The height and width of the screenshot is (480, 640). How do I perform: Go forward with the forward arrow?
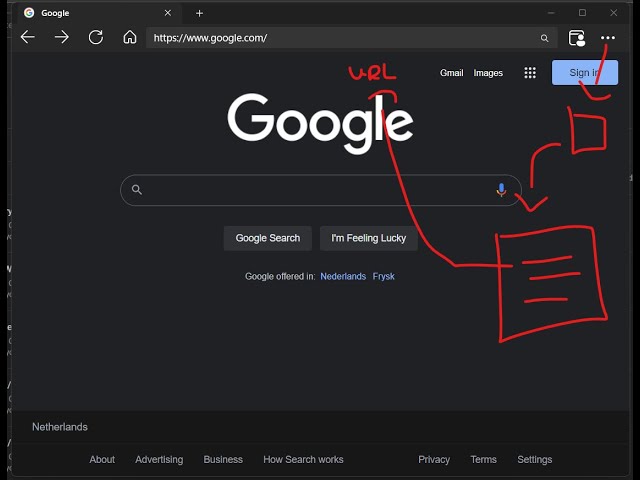[x=62, y=37]
